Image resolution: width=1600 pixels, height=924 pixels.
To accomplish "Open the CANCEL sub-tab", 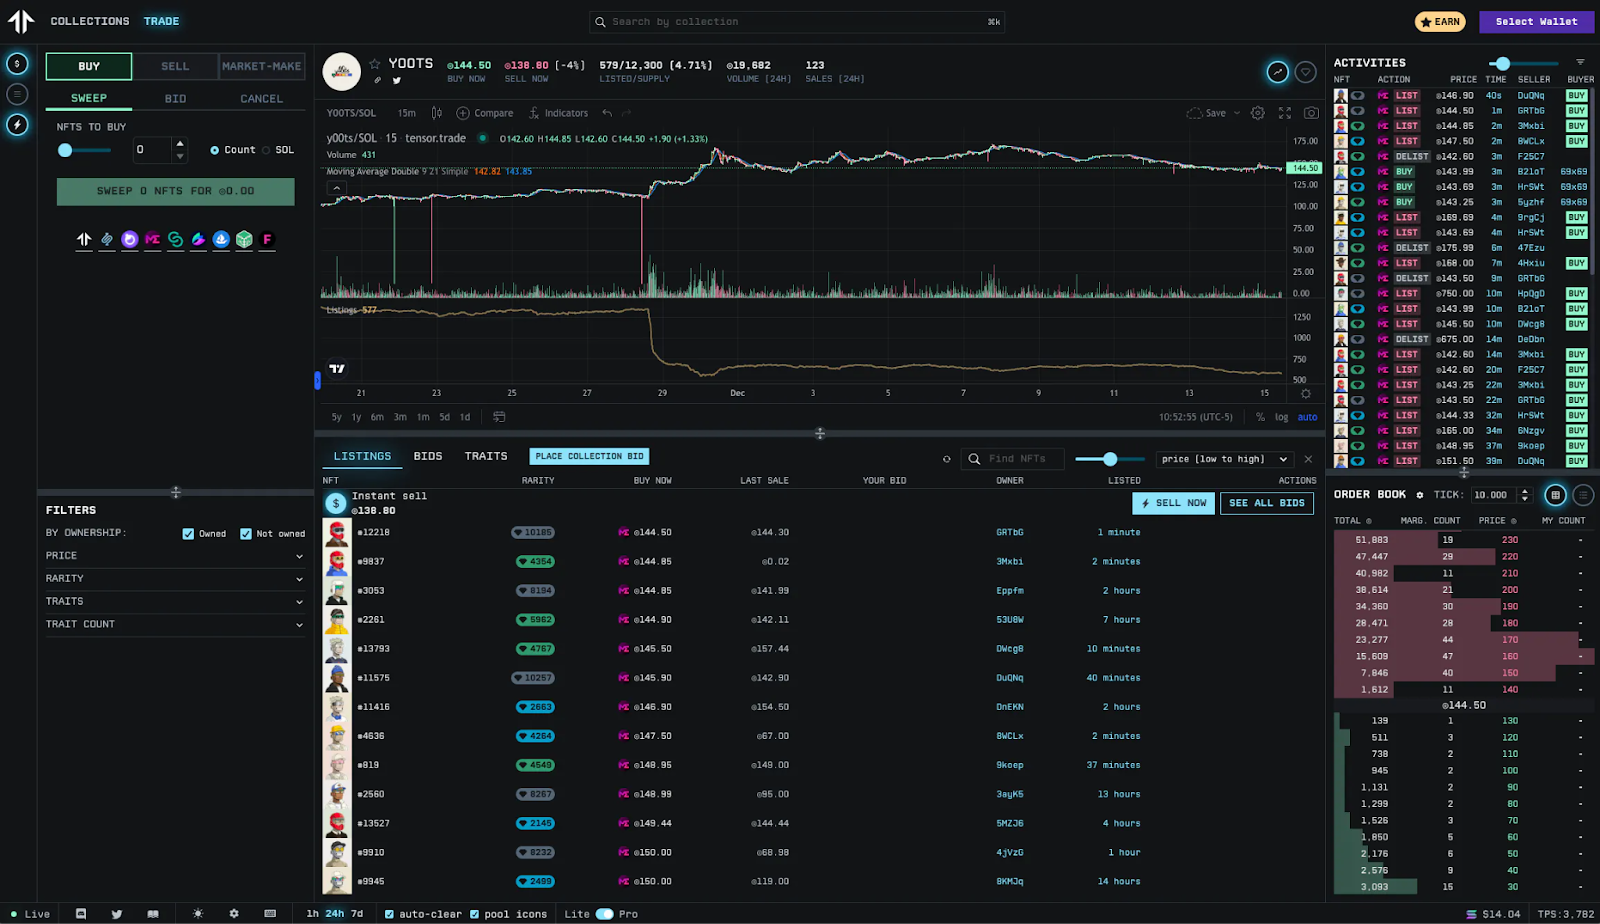I will point(261,99).
